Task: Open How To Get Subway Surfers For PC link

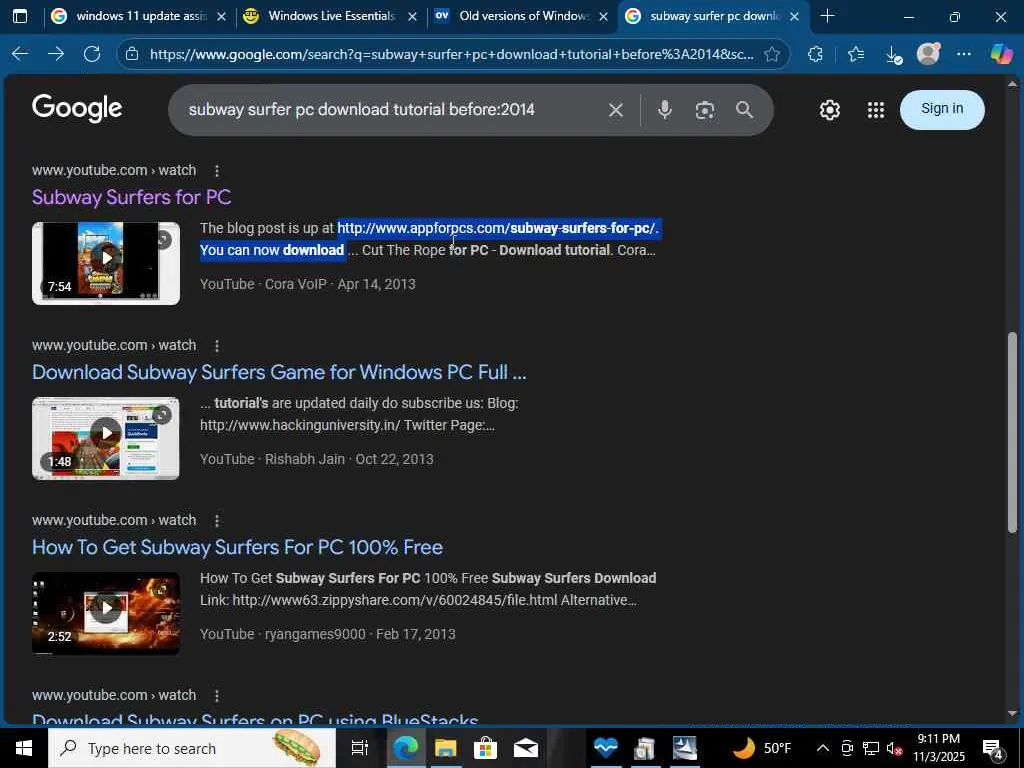Action: [x=237, y=547]
